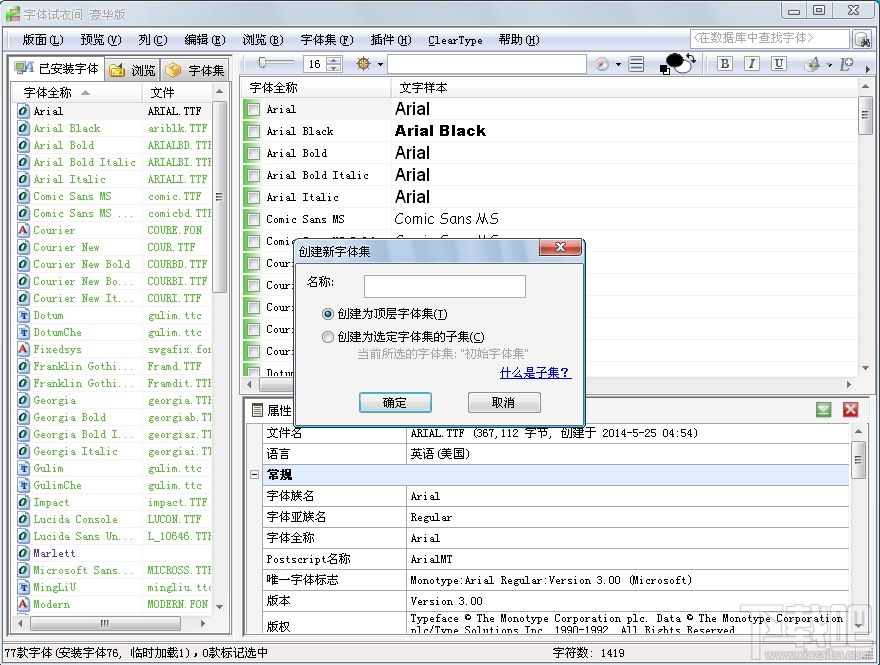Toggle underline formatting in the preview toolbar
Viewport: 880px width, 665px height.
(x=780, y=63)
